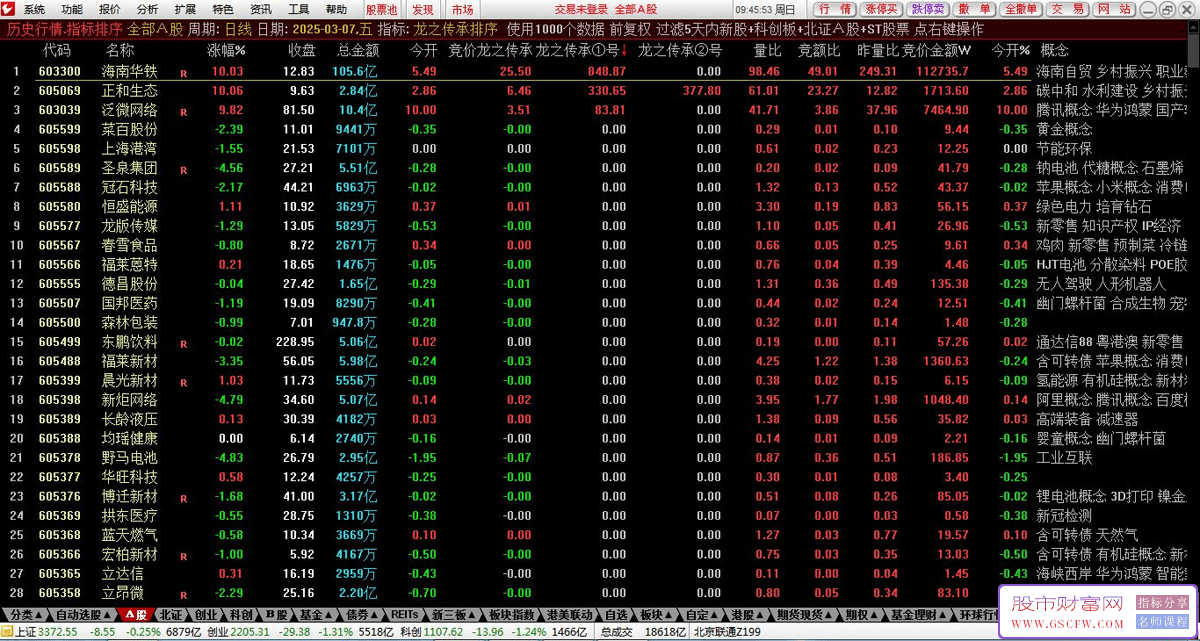This screenshot has height=641, width=1200.
Task: Expand the 基金理财 tab dropdown
Action: pos(919,614)
